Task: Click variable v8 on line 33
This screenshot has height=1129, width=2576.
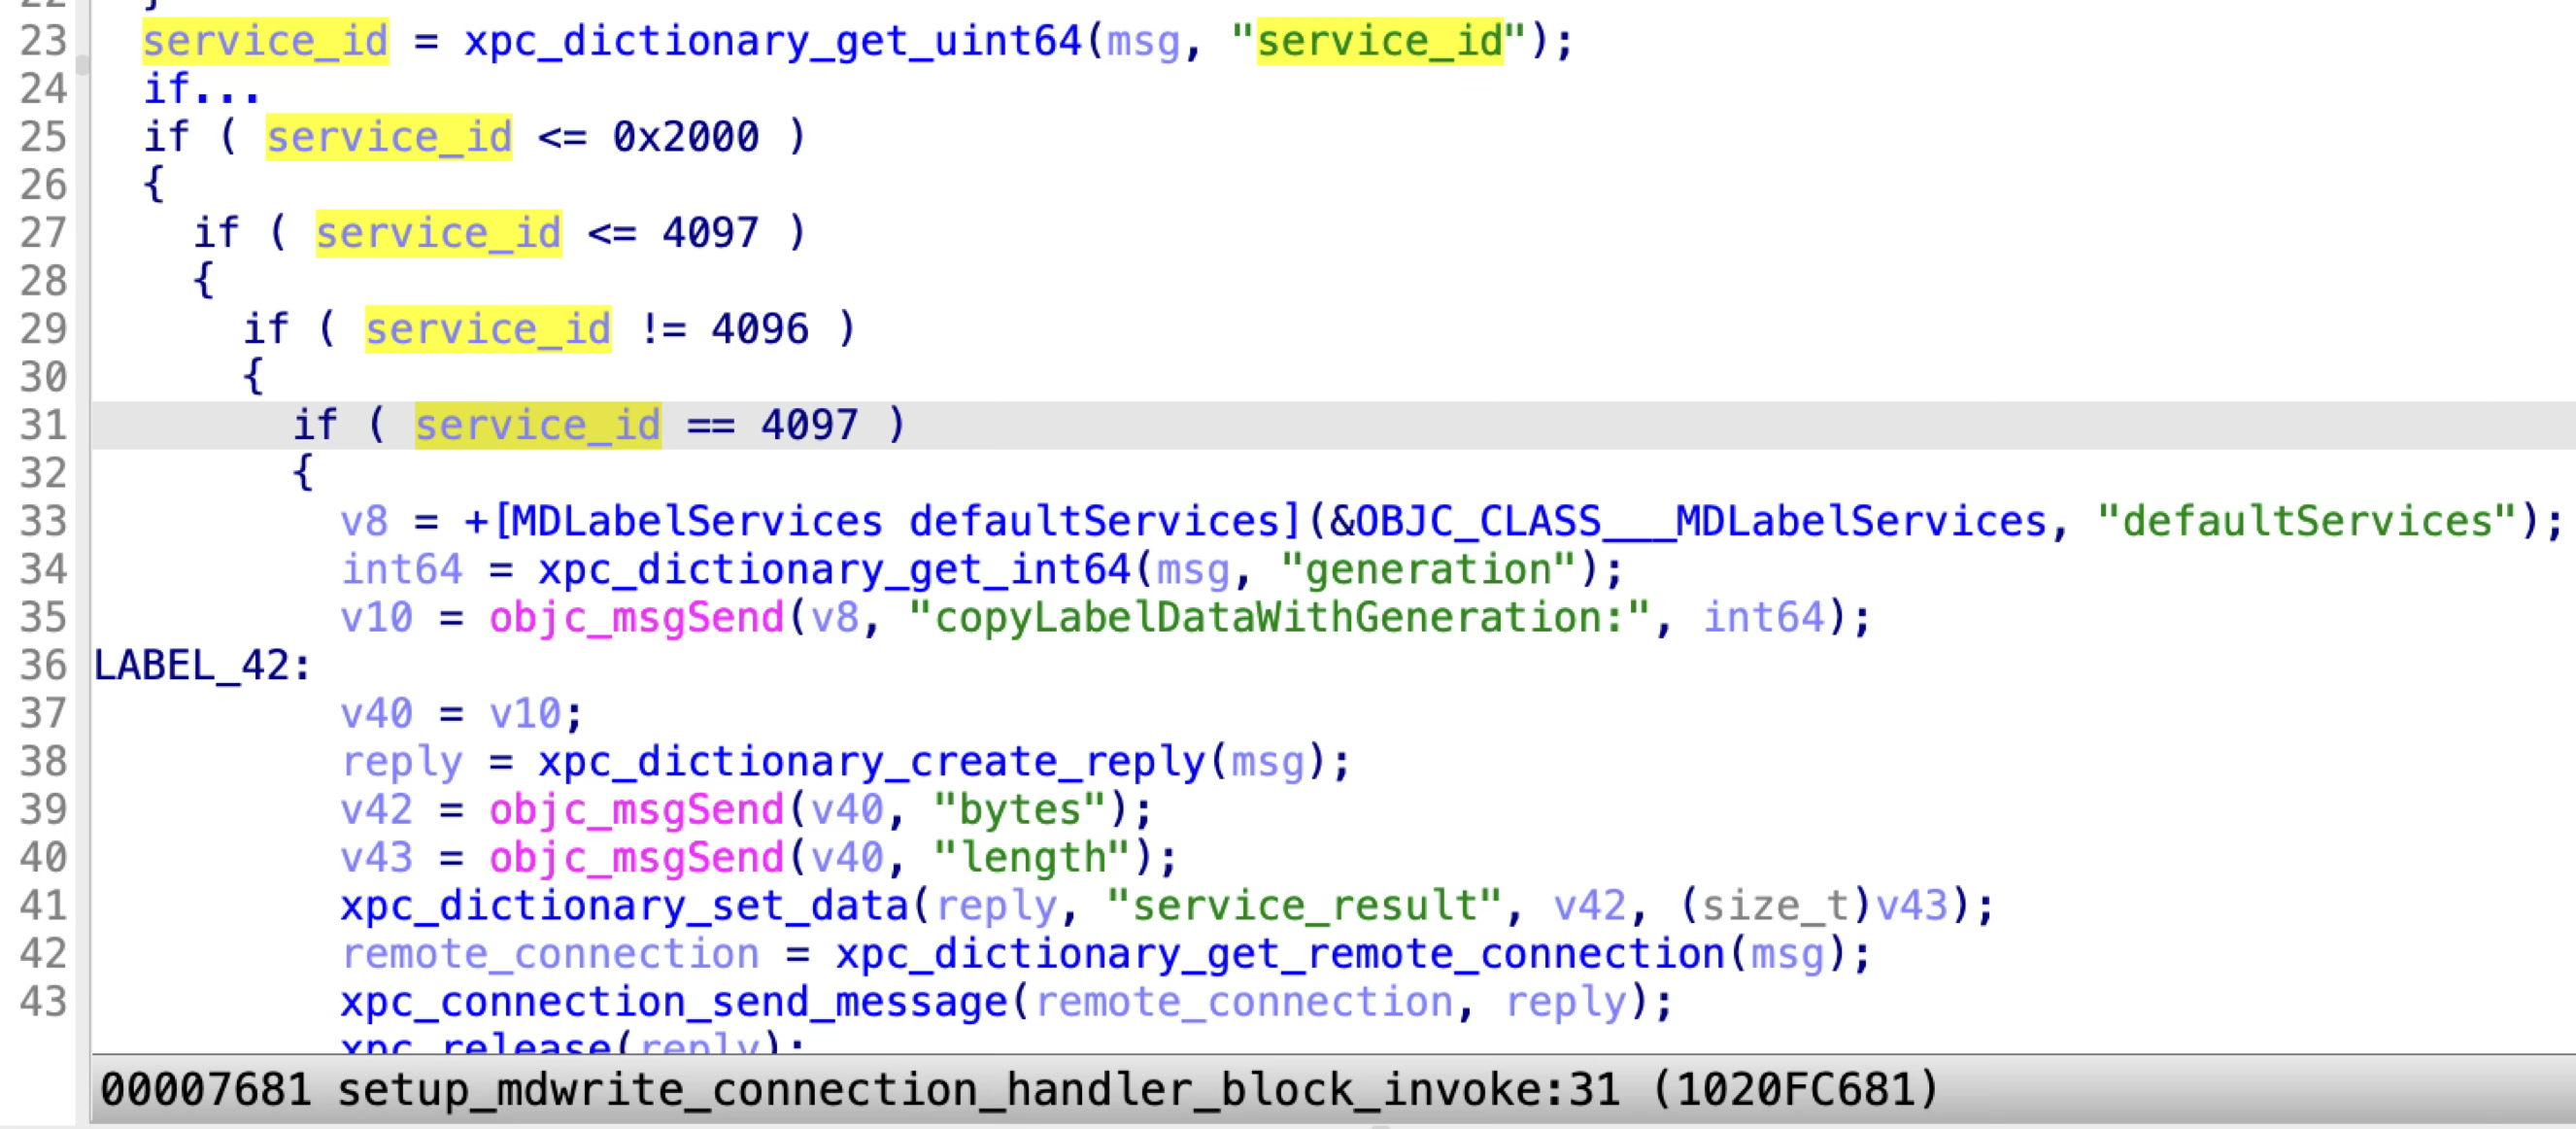Action: (x=364, y=521)
